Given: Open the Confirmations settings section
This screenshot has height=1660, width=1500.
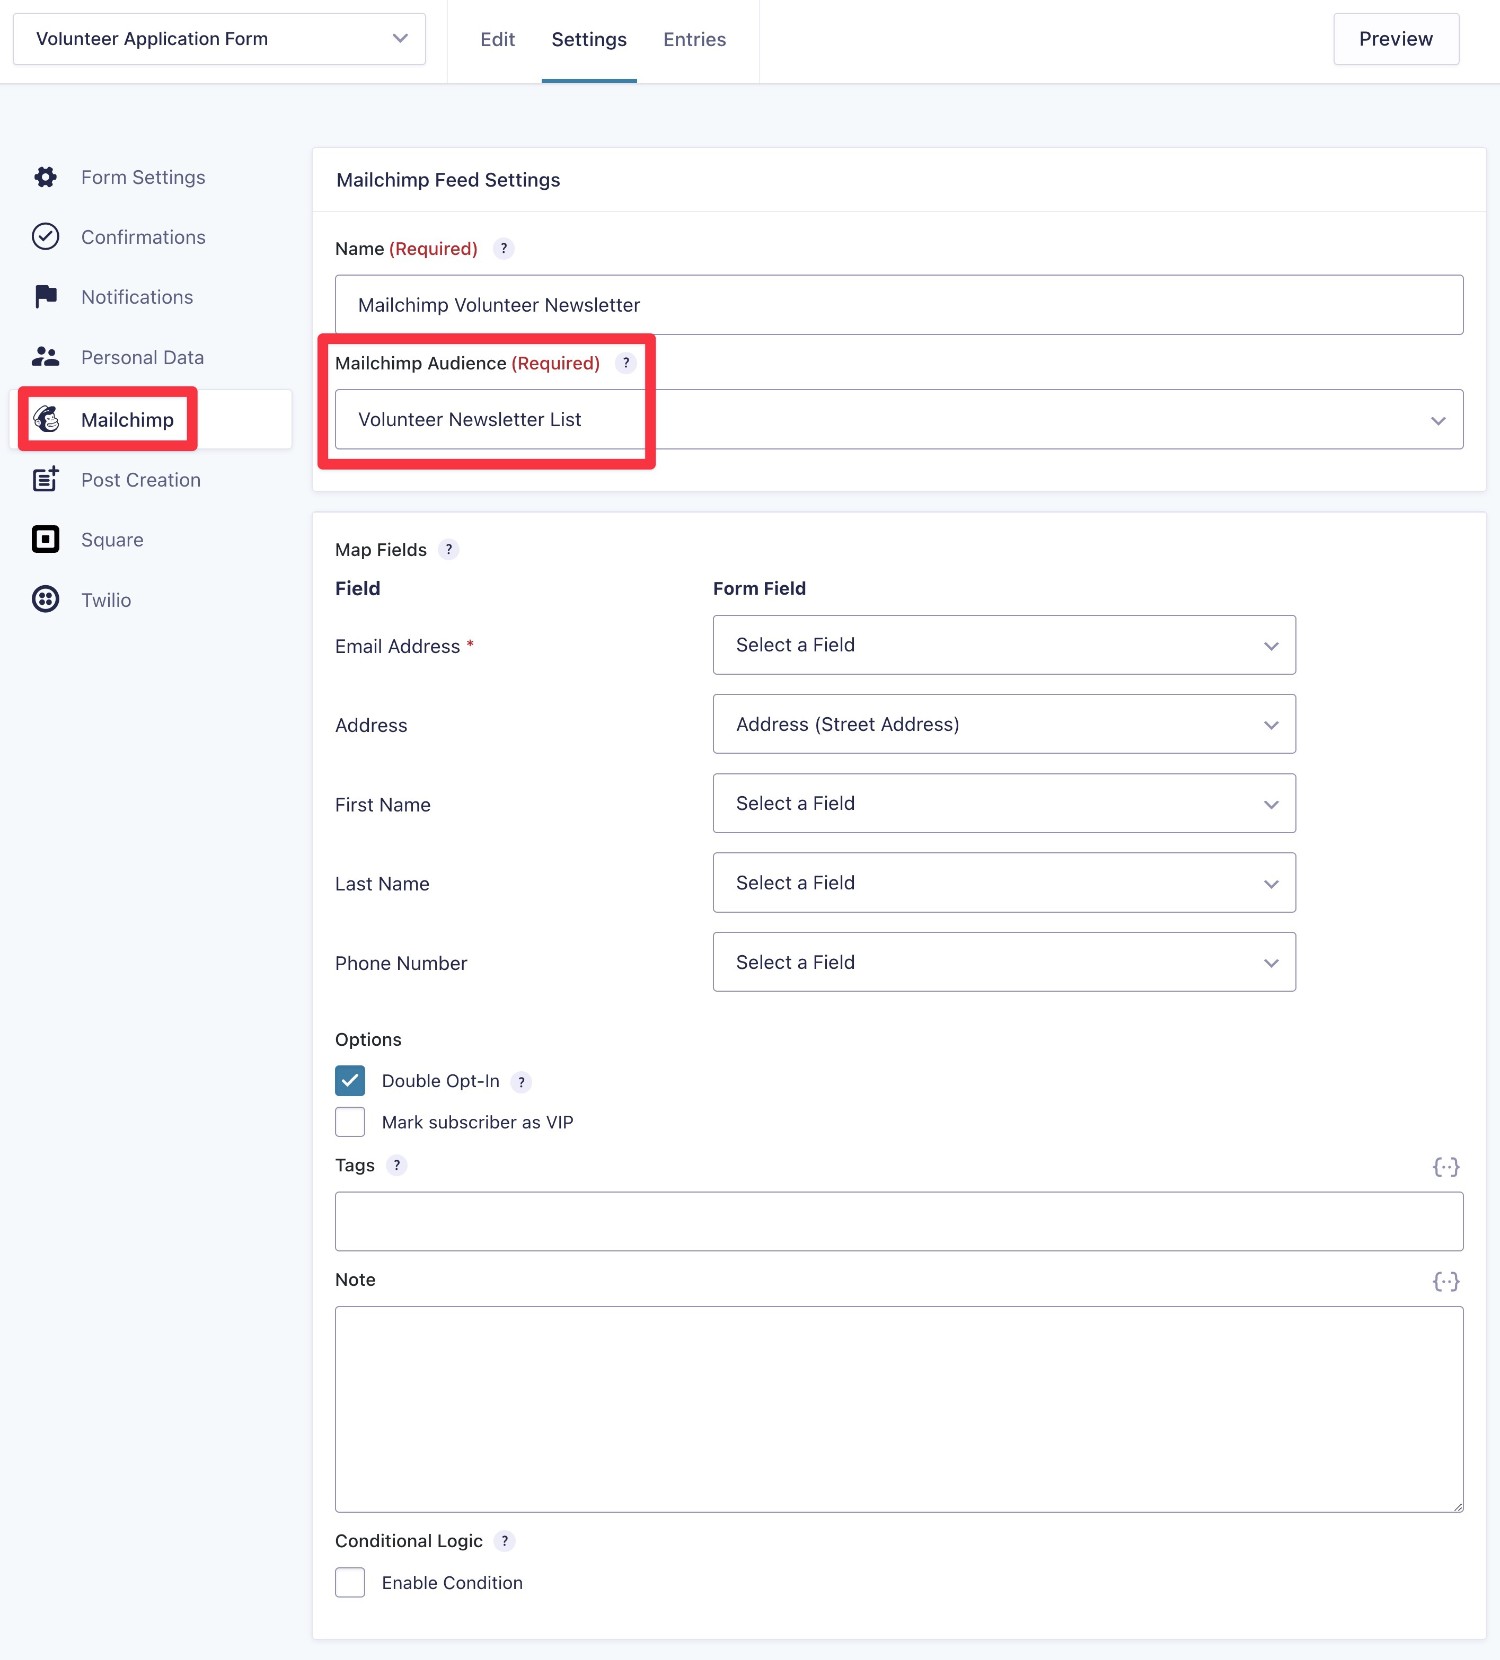Looking at the screenshot, I should [x=143, y=237].
